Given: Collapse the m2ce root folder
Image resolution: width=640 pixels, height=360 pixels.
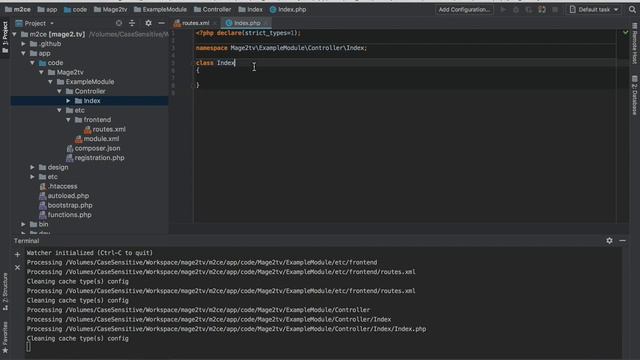Looking at the screenshot, I should pos(15,34).
